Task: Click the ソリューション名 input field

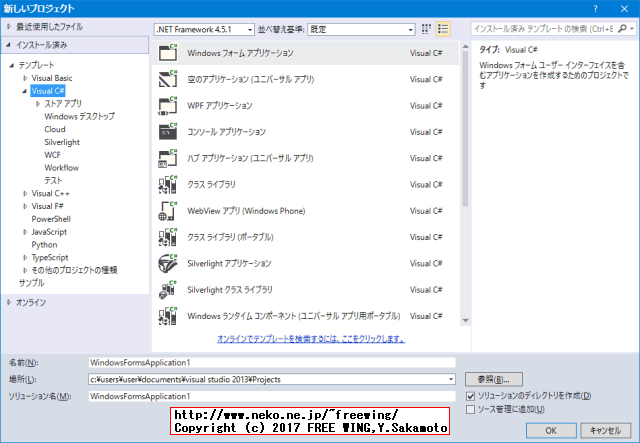Action: pos(272,396)
